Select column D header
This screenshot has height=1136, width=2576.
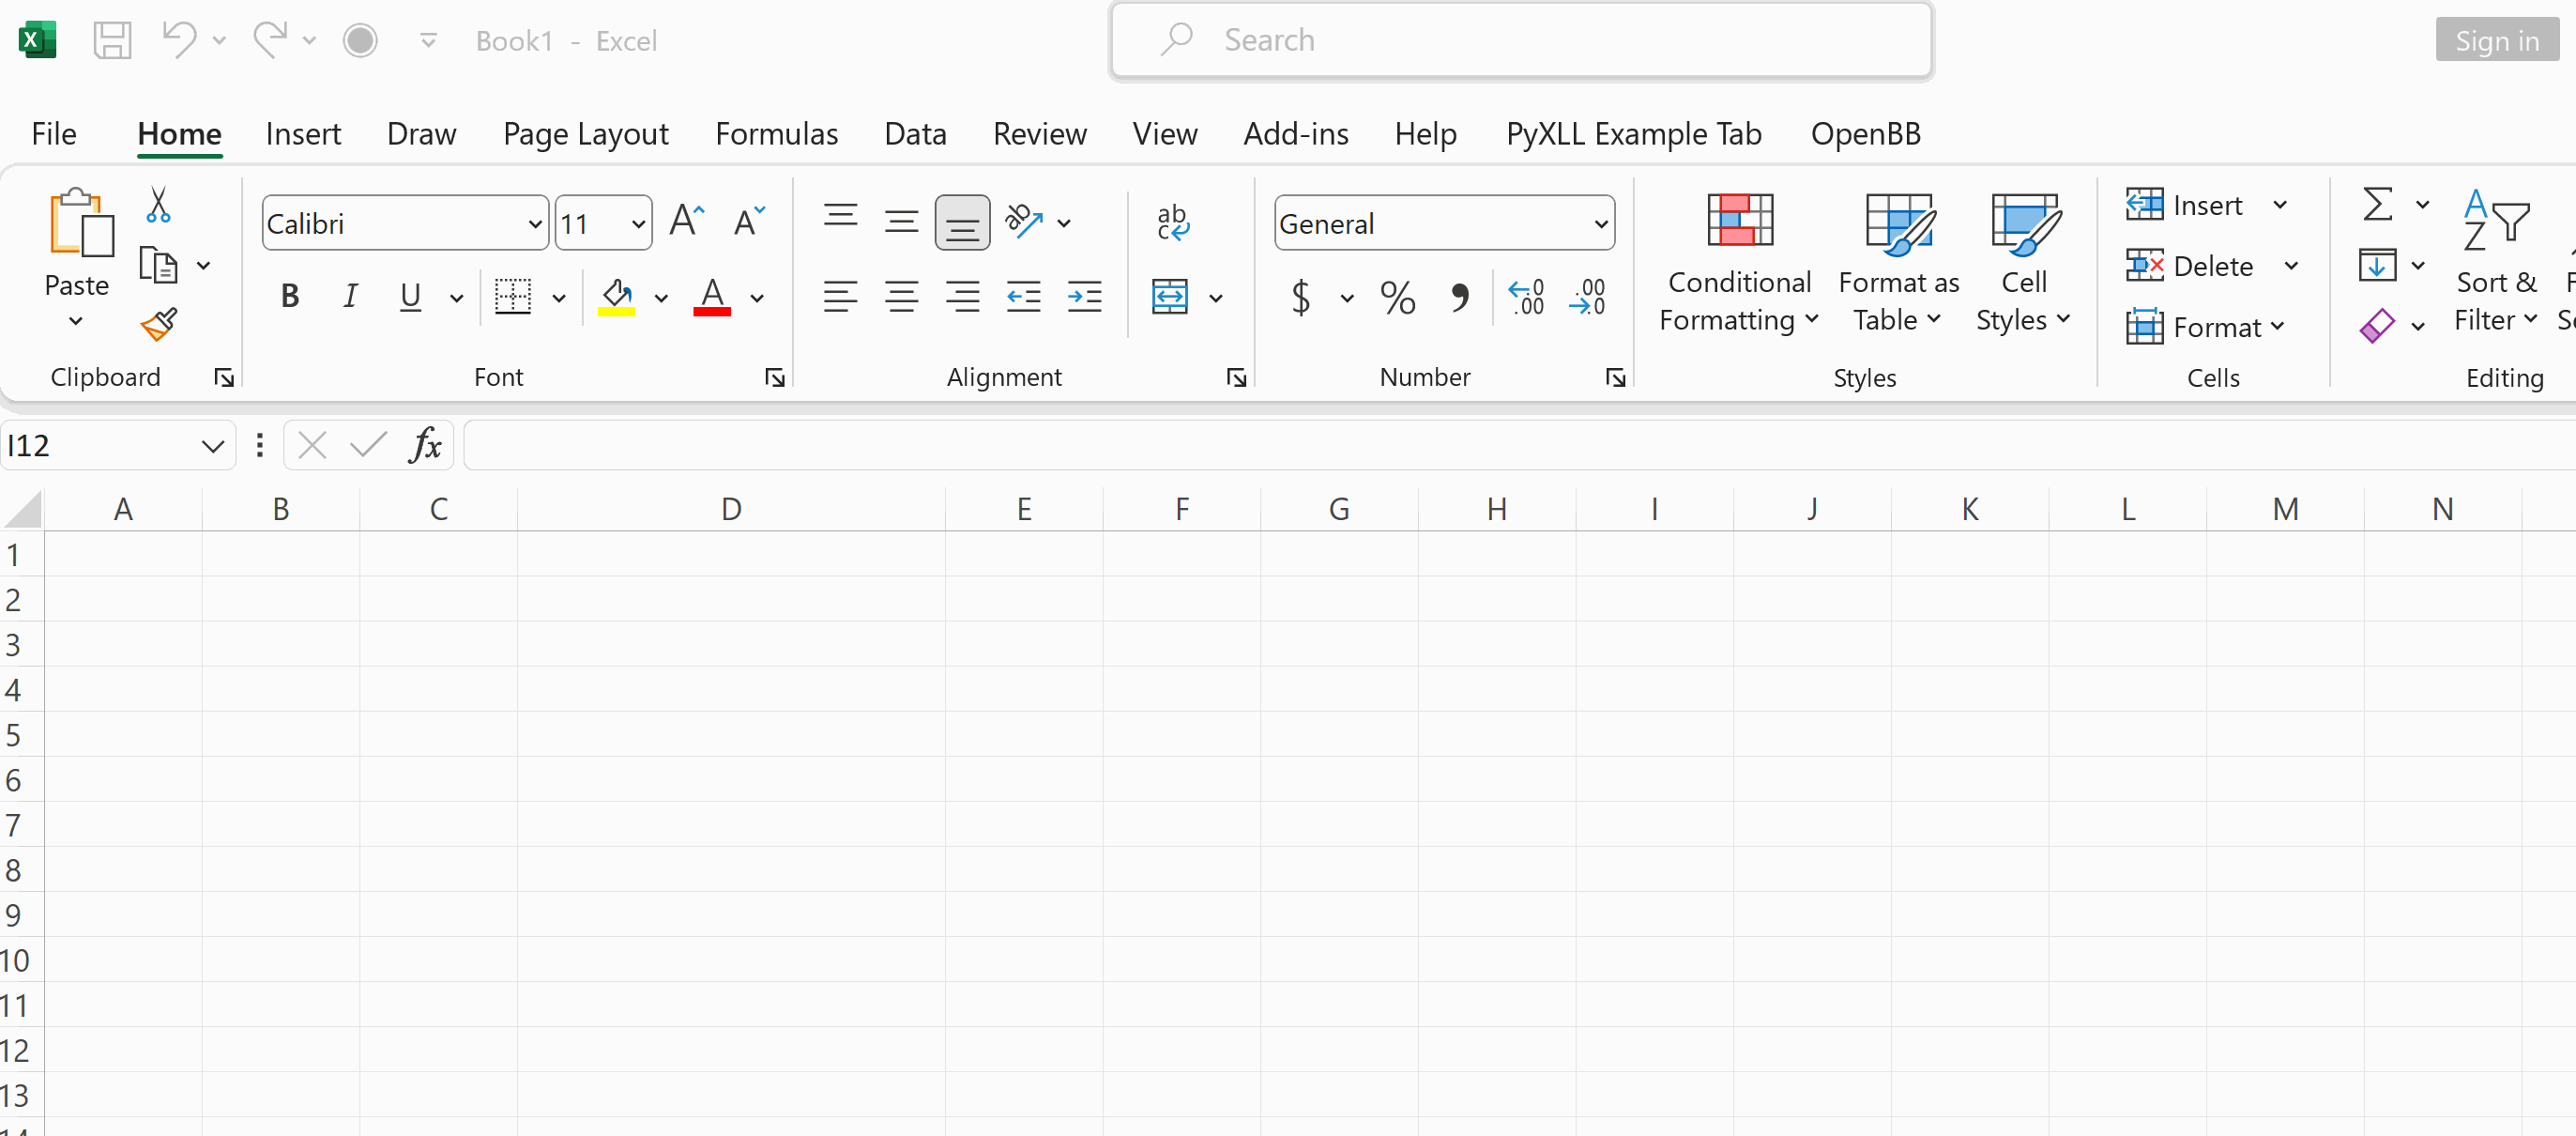pyautogui.click(x=731, y=510)
